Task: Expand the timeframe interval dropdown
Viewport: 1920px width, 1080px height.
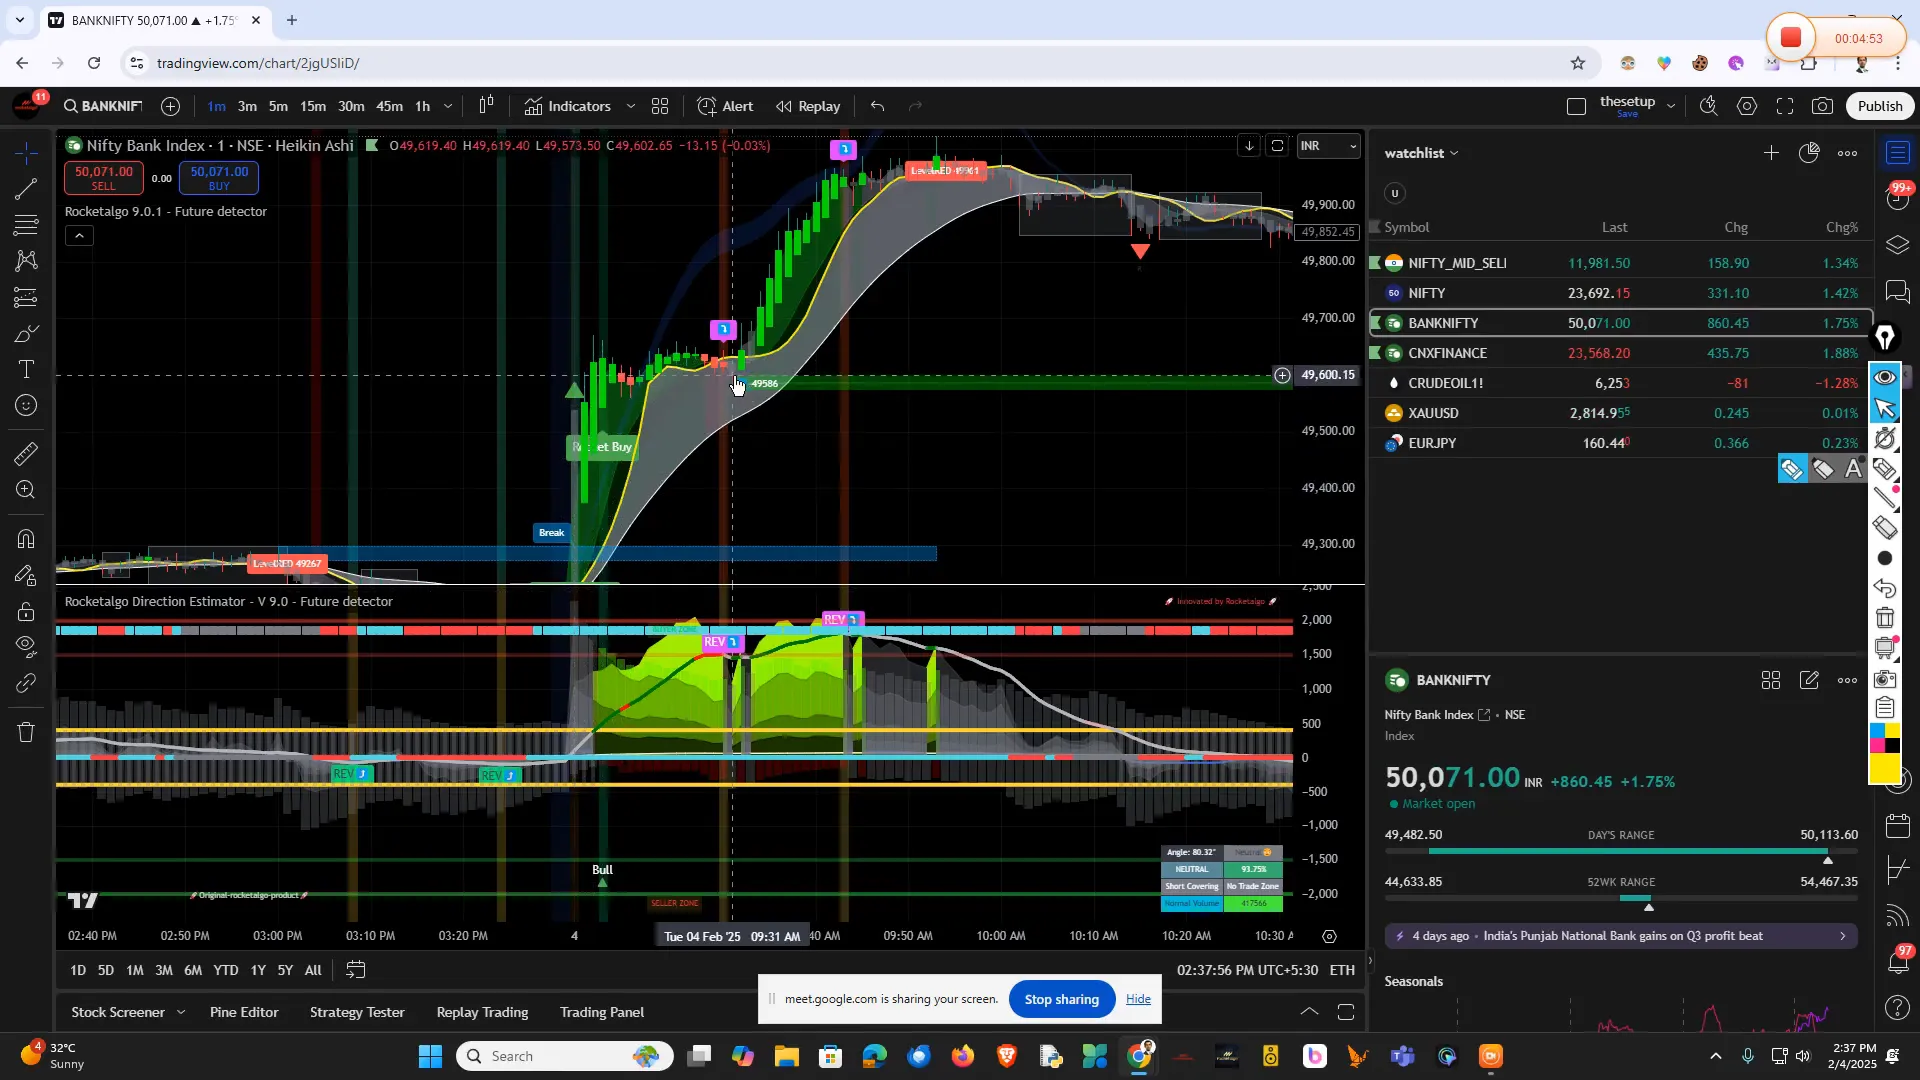Action: click(x=448, y=106)
